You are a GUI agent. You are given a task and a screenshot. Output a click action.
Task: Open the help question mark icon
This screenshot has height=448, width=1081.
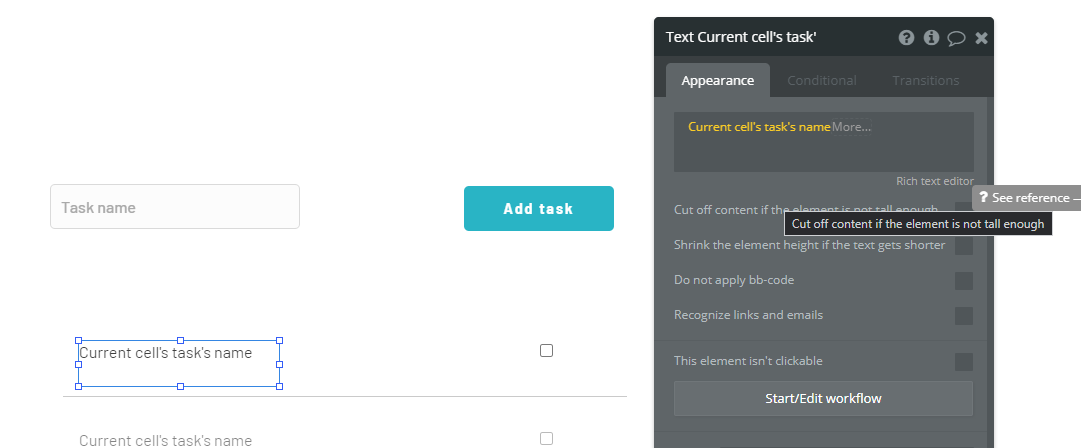(x=906, y=38)
